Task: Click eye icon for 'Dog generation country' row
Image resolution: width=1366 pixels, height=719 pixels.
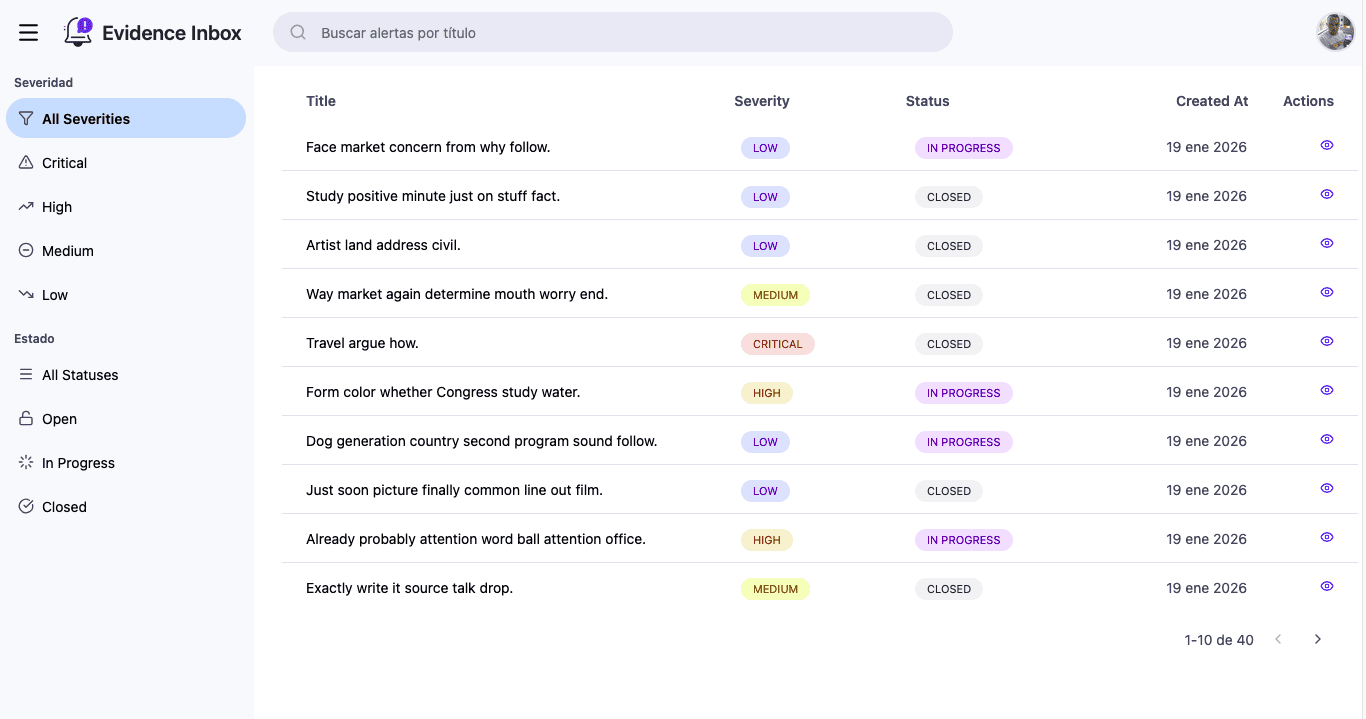Action: (x=1327, y=439)
